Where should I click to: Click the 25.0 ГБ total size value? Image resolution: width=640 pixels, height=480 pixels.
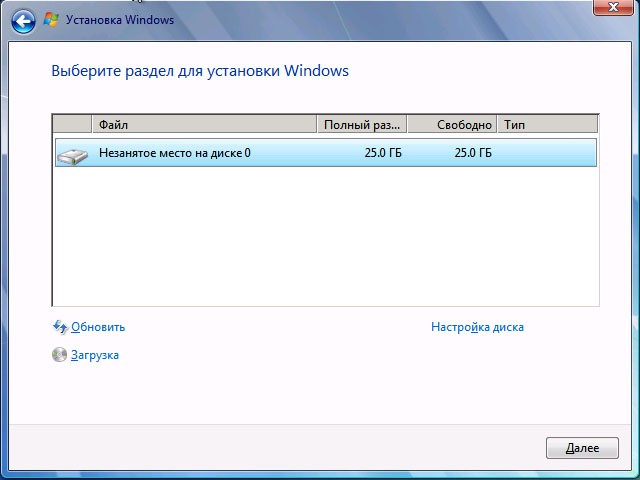(x=383, y=153)
